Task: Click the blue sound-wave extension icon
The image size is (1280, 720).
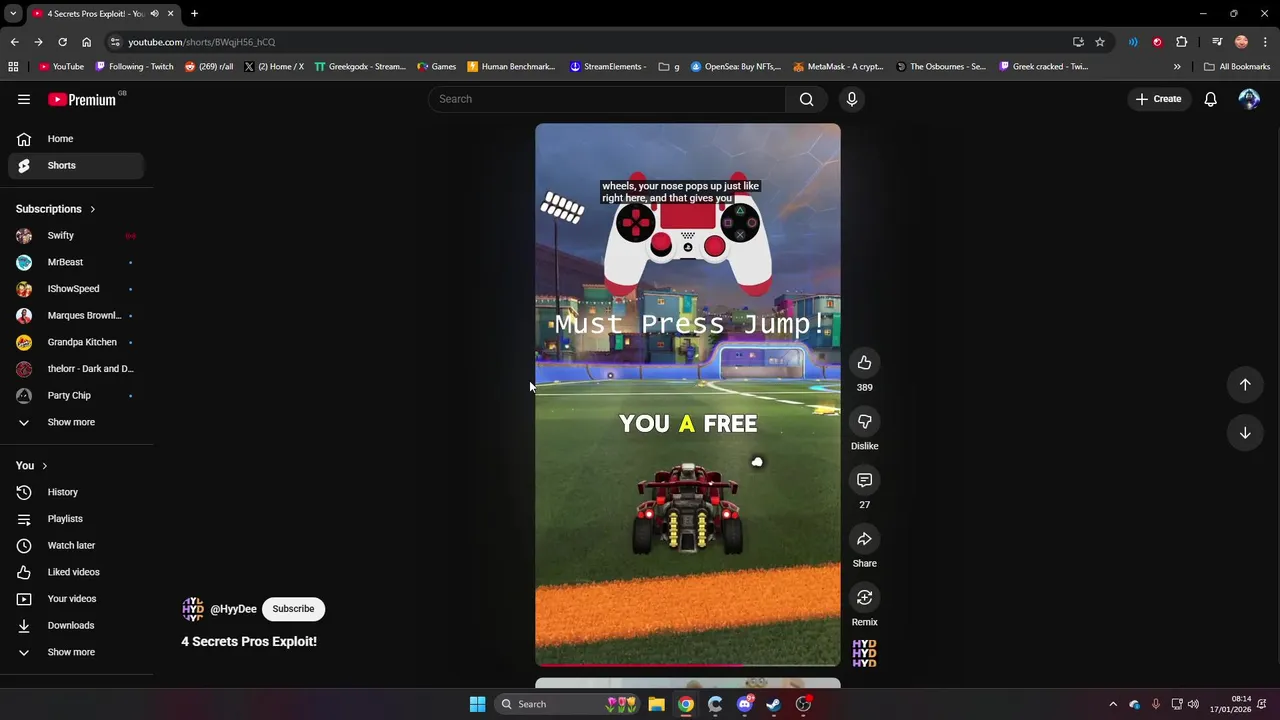Action: pos(1133,42)
